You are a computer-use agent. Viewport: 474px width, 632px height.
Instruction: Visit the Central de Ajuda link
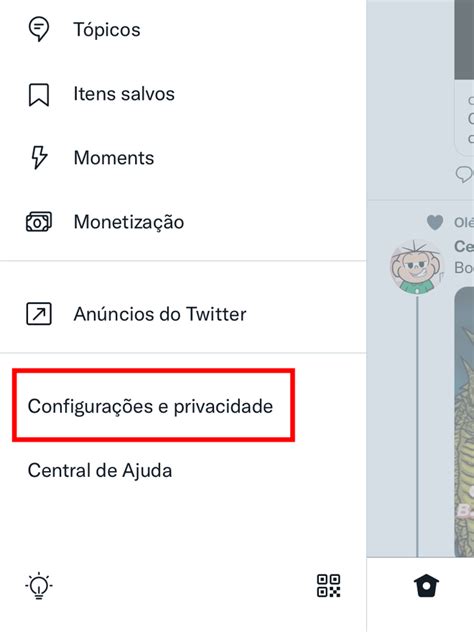click(100, 470)
